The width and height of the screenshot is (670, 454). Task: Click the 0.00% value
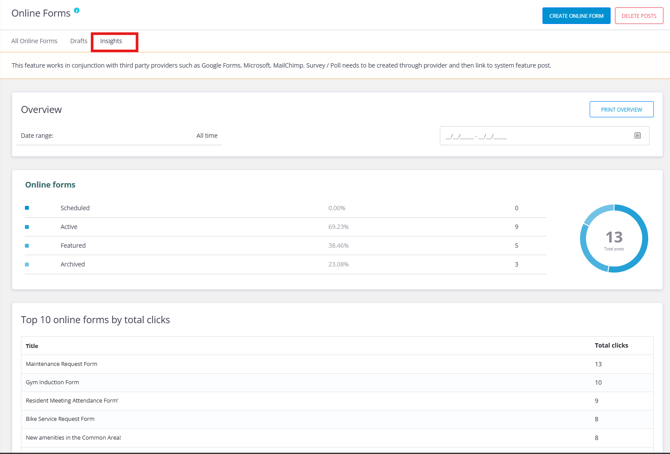[337, 208]
